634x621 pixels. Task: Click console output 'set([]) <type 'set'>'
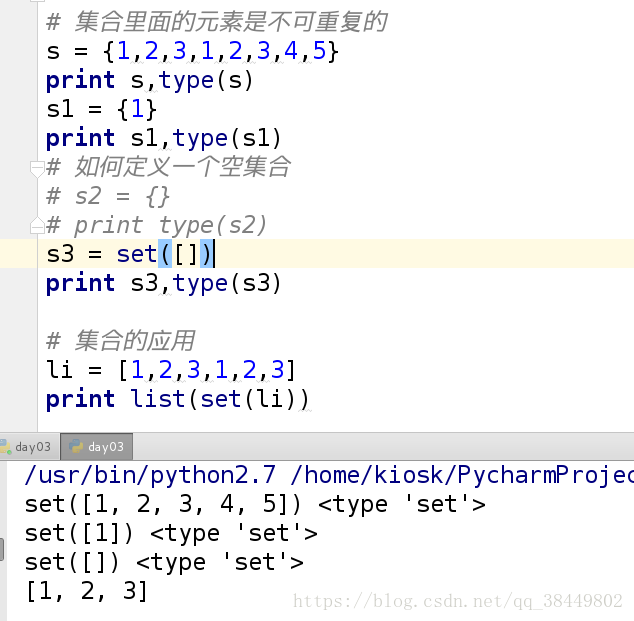[x=164, y=562]
